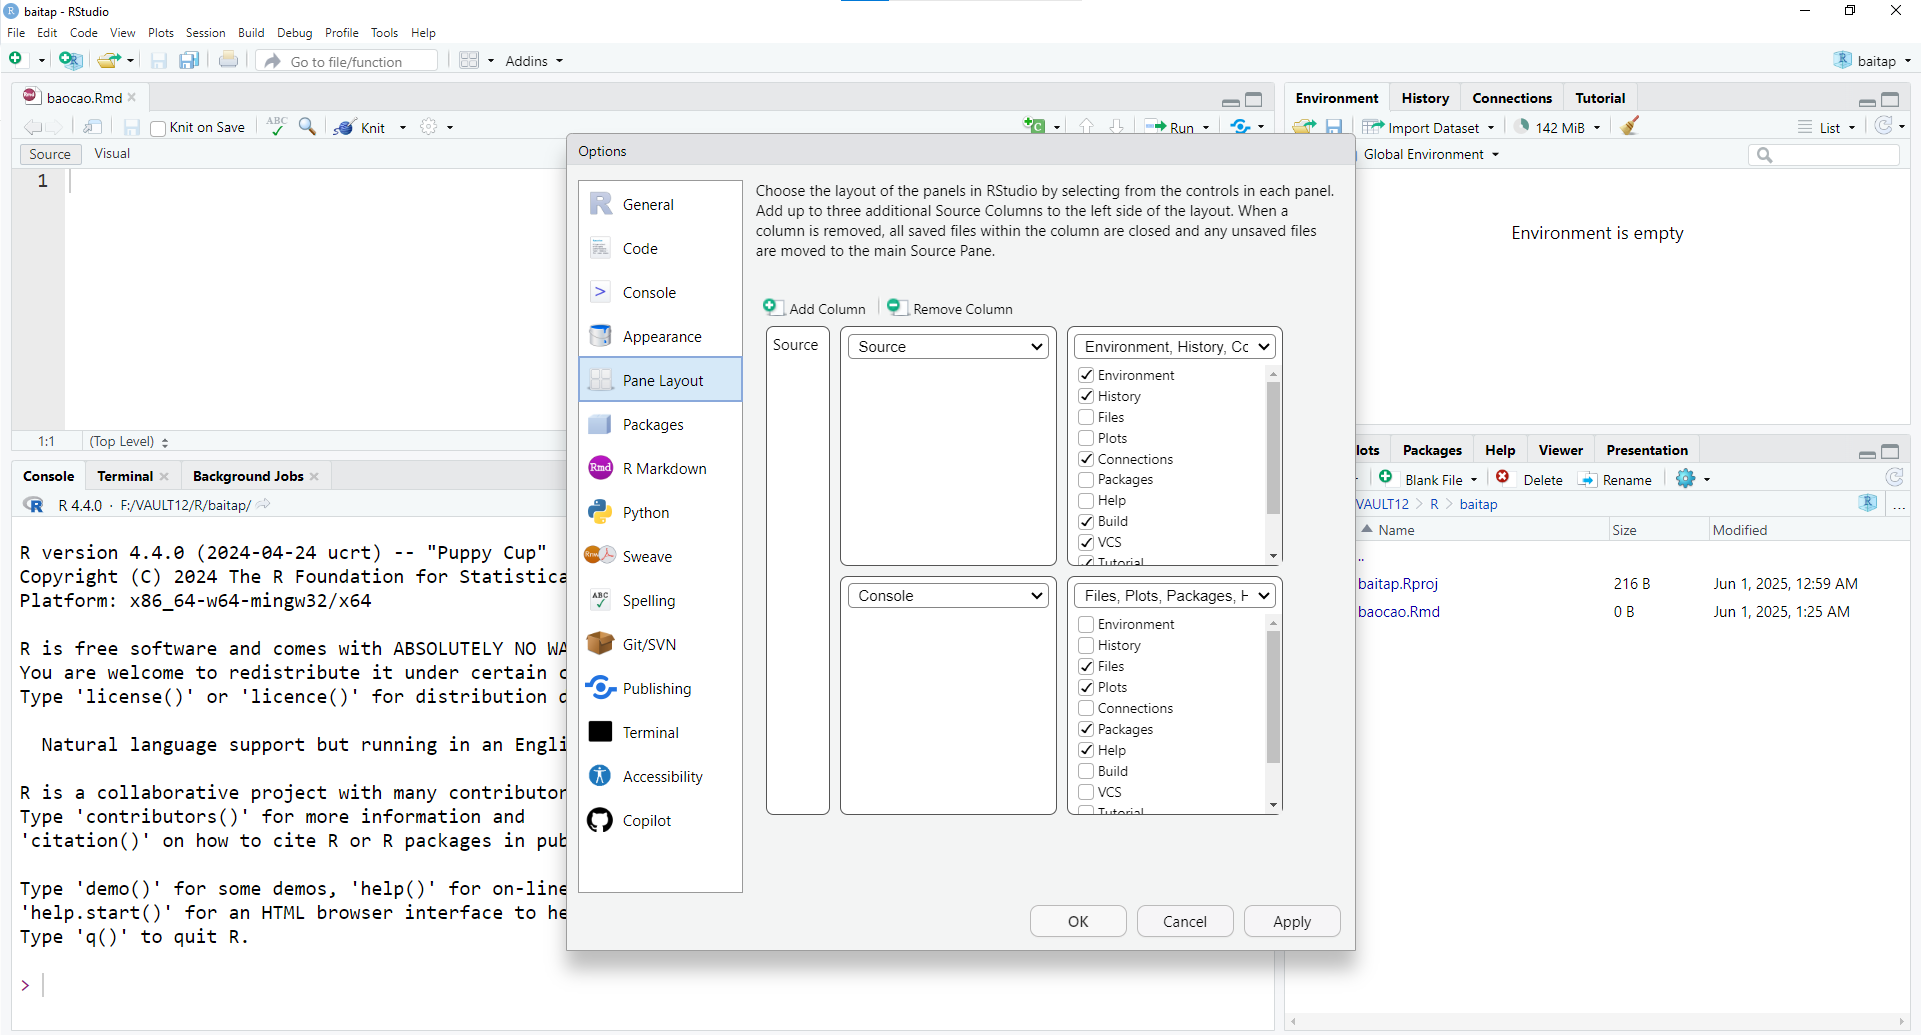Open Spelling options category
This screenshot has height=1035, width=1921.
coord(660,600)
